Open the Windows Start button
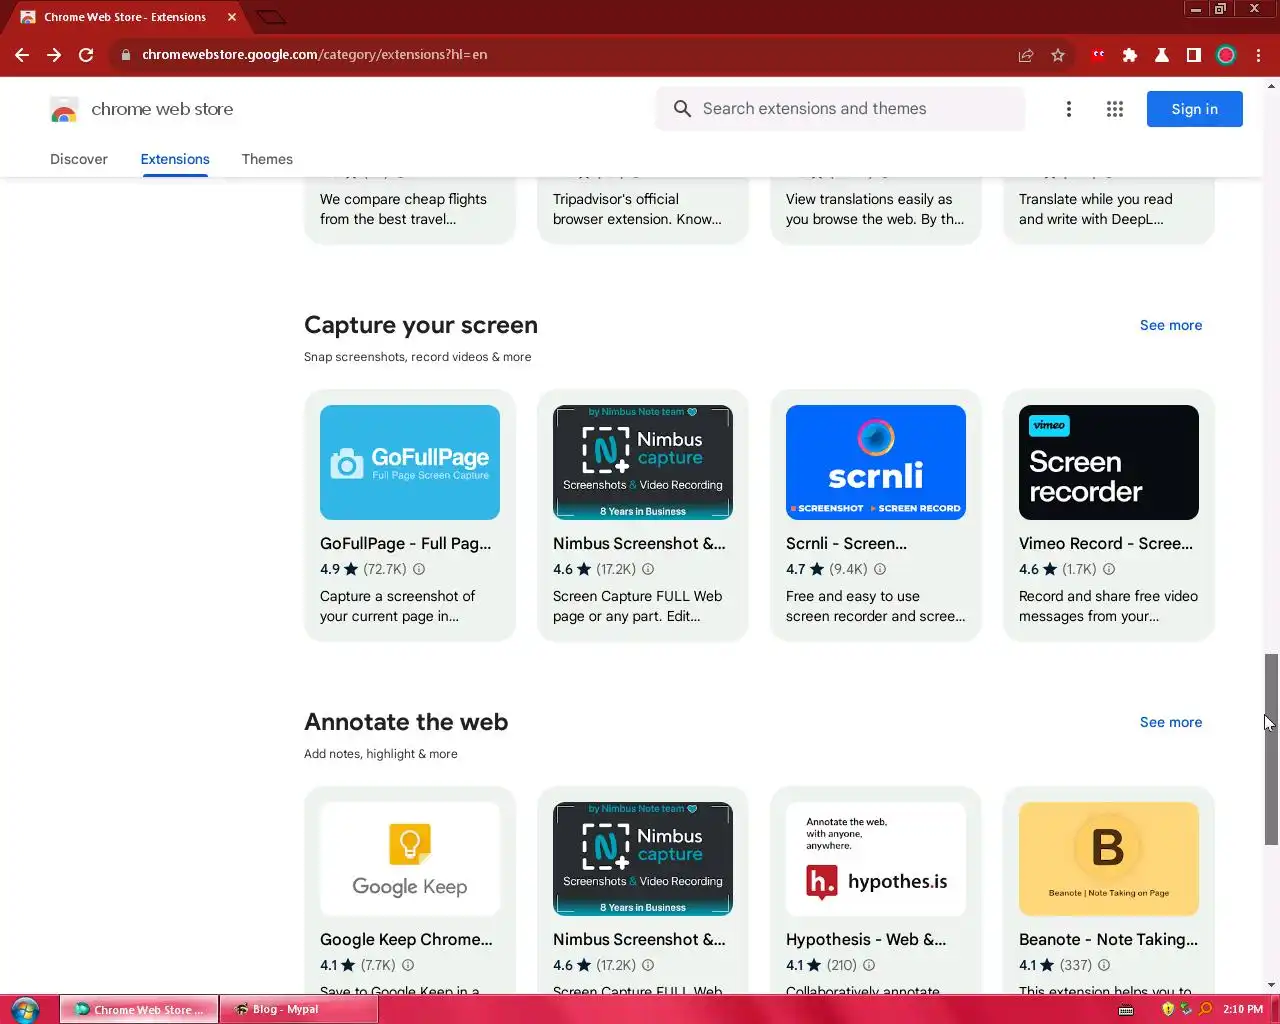This screenshot has height=1024, width=1280. (25, 1009)
